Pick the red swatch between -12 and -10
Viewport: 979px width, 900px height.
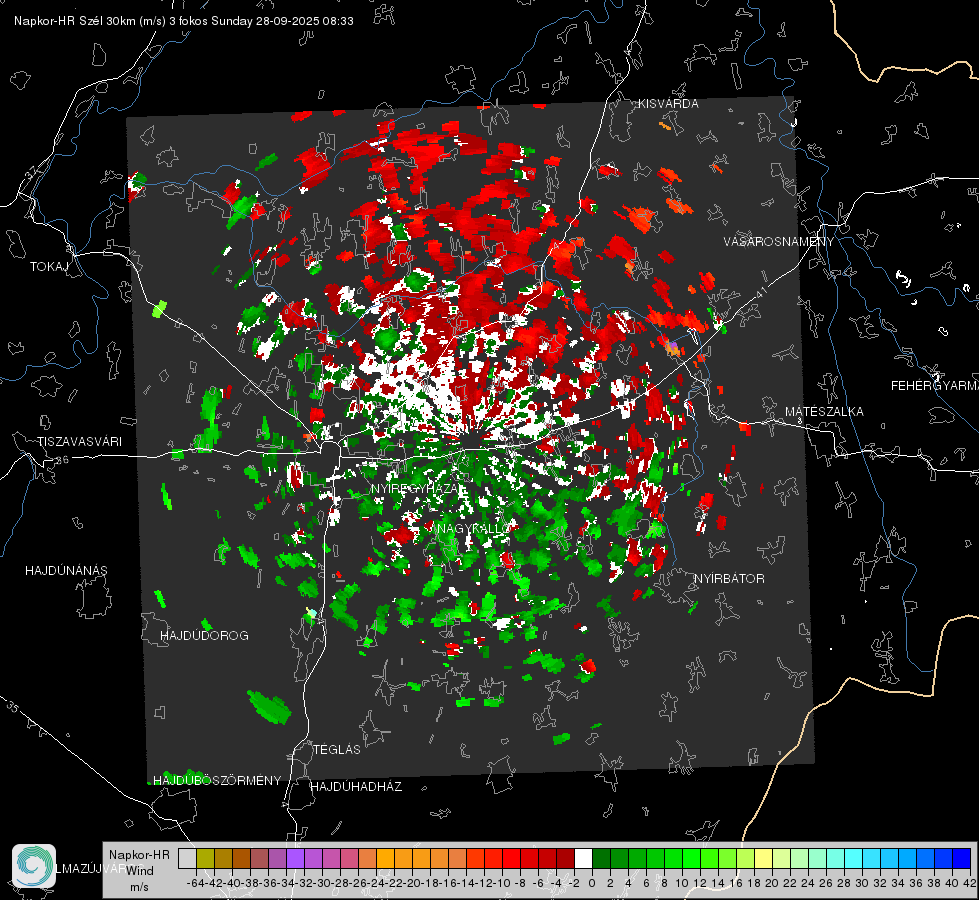493,858
